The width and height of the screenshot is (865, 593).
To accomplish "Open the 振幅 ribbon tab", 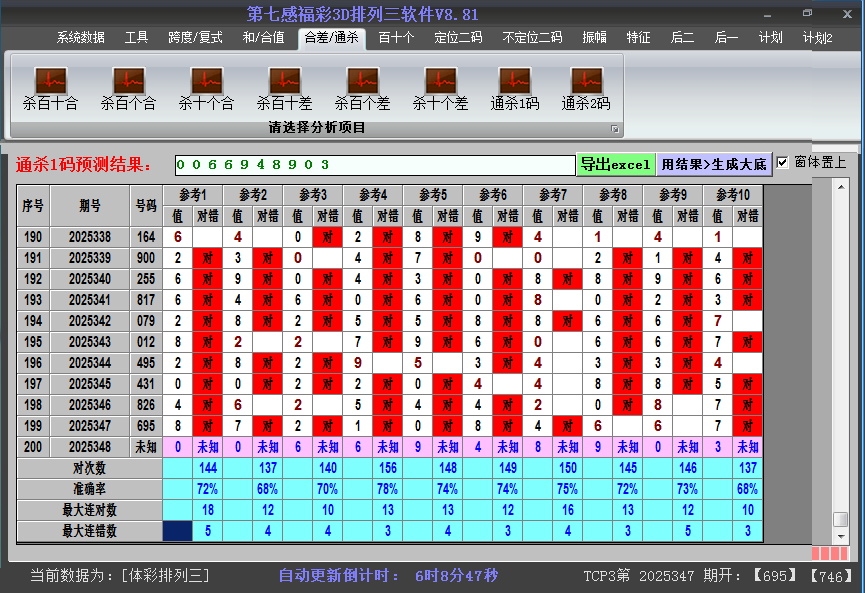I will [x=595, y=38].
